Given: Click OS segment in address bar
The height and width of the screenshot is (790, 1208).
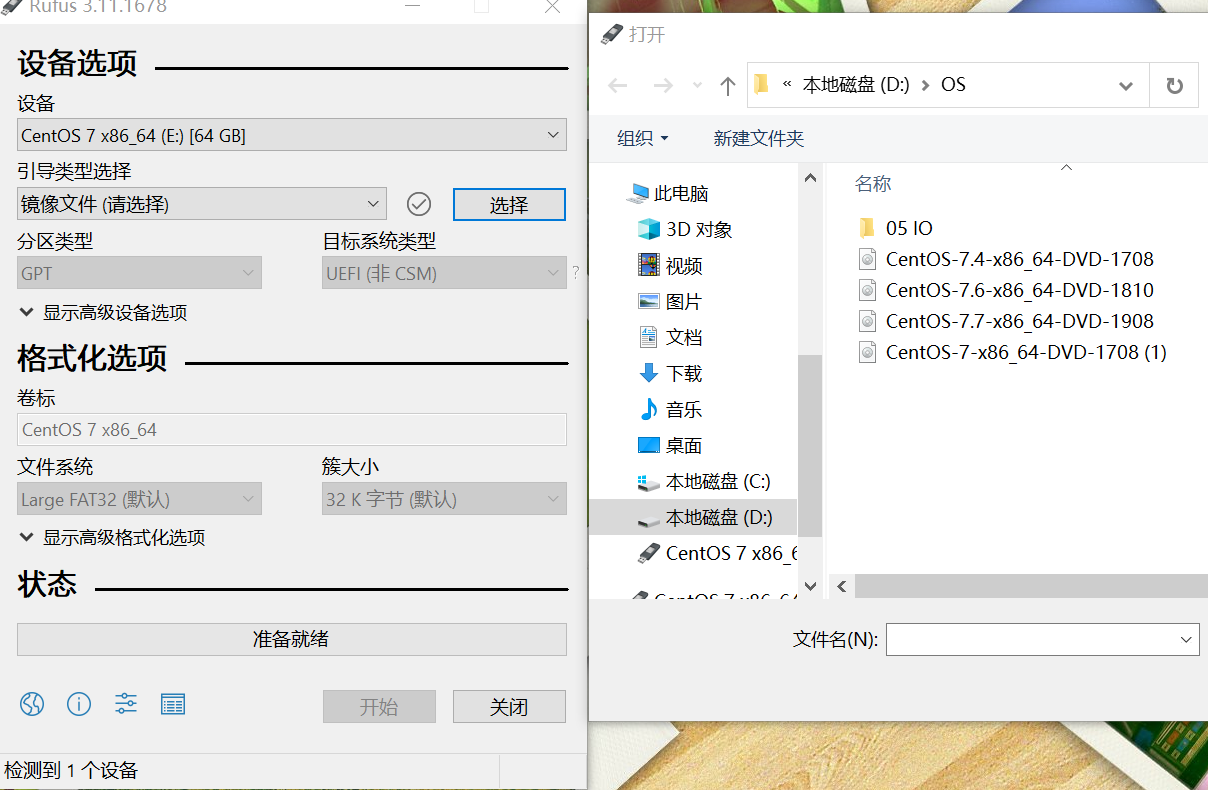Looking at the screenshot, I should pyautogui.click(x=954, y=85).
